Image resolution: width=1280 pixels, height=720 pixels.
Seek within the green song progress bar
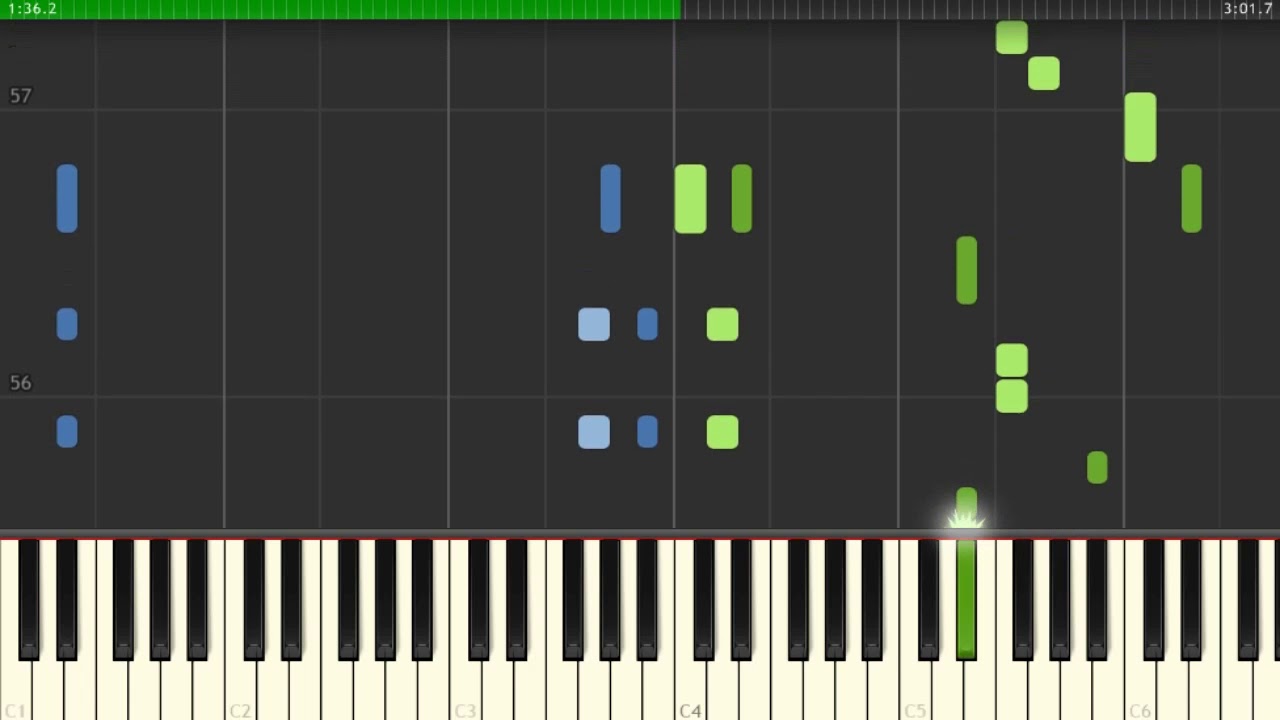click(x=340, y=9)
